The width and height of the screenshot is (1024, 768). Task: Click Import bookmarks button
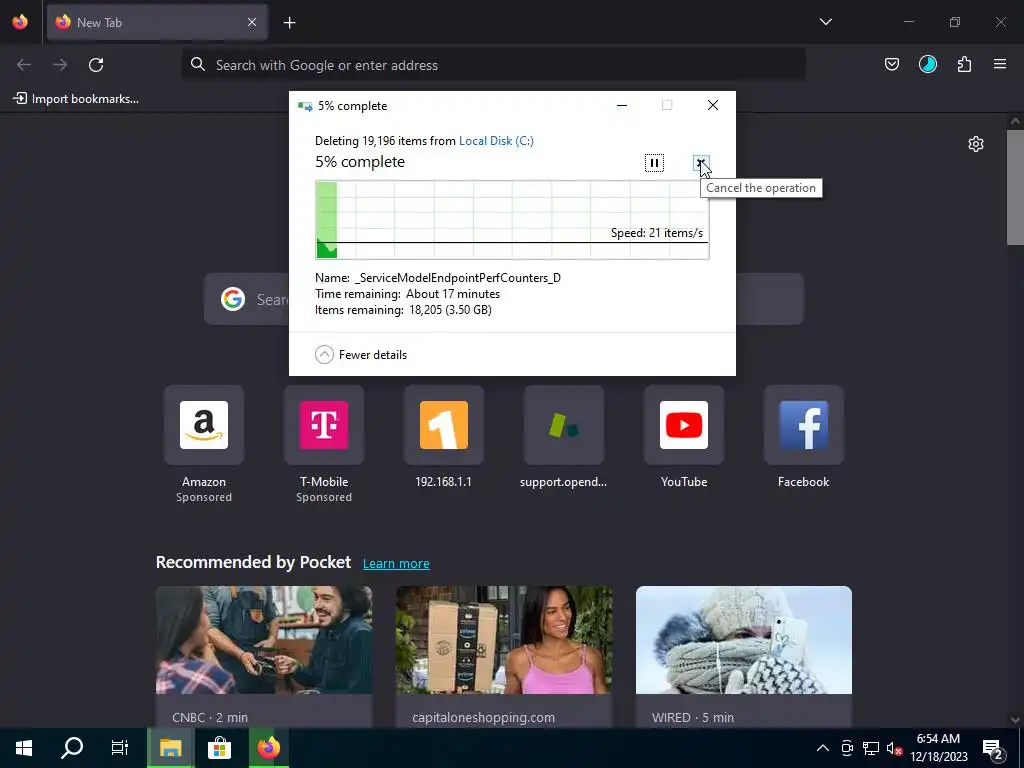(x=76, y=99)
